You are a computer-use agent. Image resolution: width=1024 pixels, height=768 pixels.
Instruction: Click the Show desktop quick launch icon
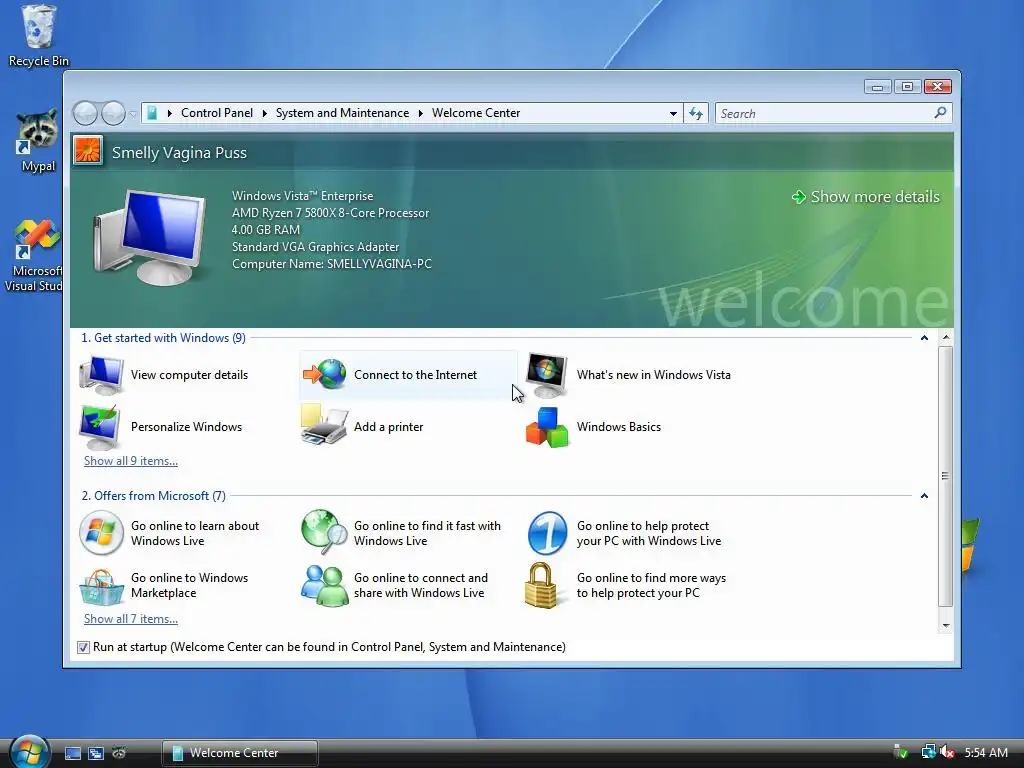(x=72, y=753)
